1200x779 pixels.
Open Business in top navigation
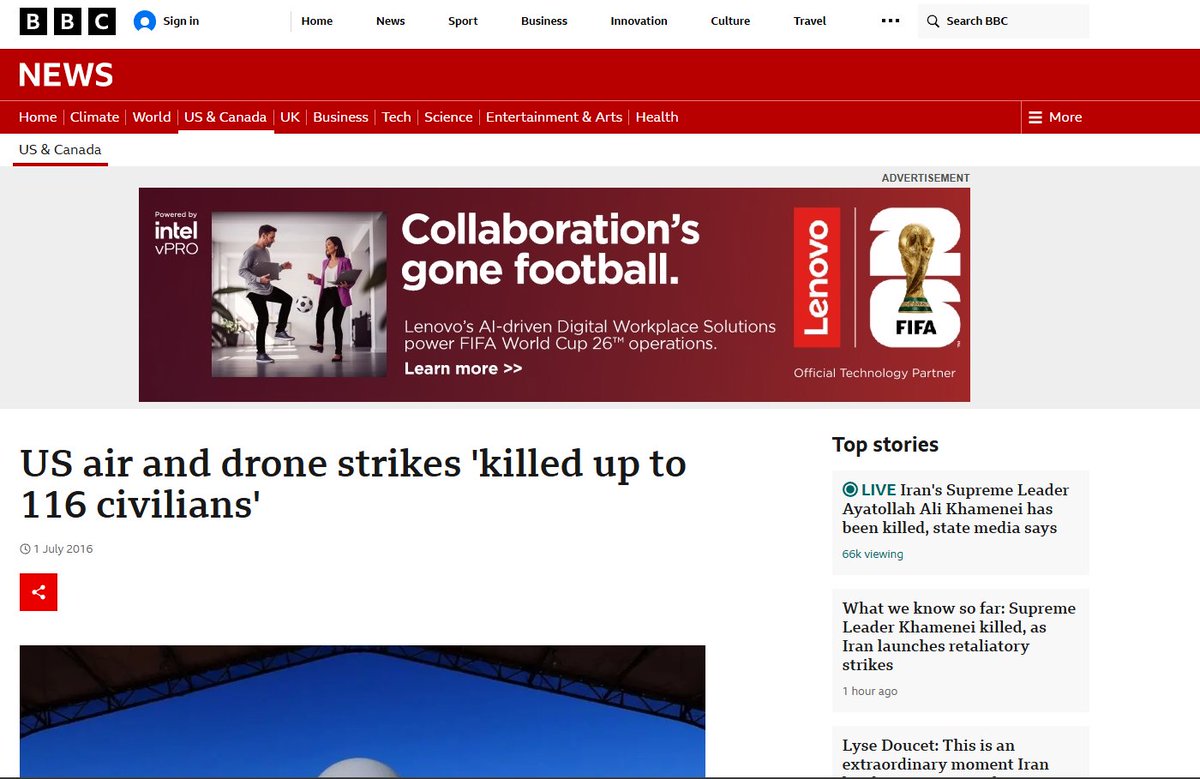[x=544, y=21]
